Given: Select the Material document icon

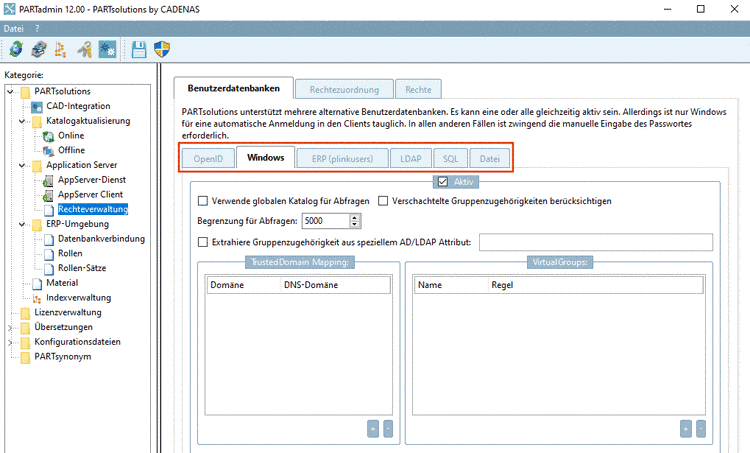Looking at the screenshot, I should [37, 284].
